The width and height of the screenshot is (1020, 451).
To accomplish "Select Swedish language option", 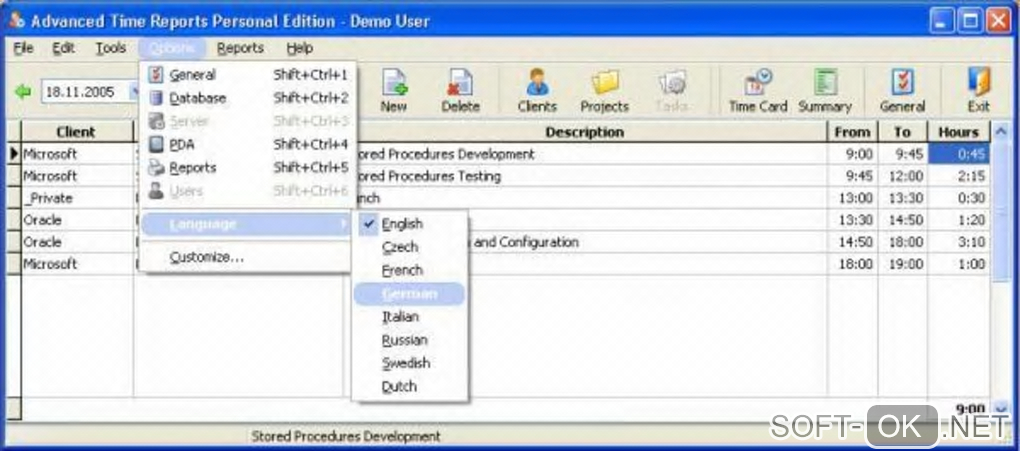I will click(x=410, y=363).
